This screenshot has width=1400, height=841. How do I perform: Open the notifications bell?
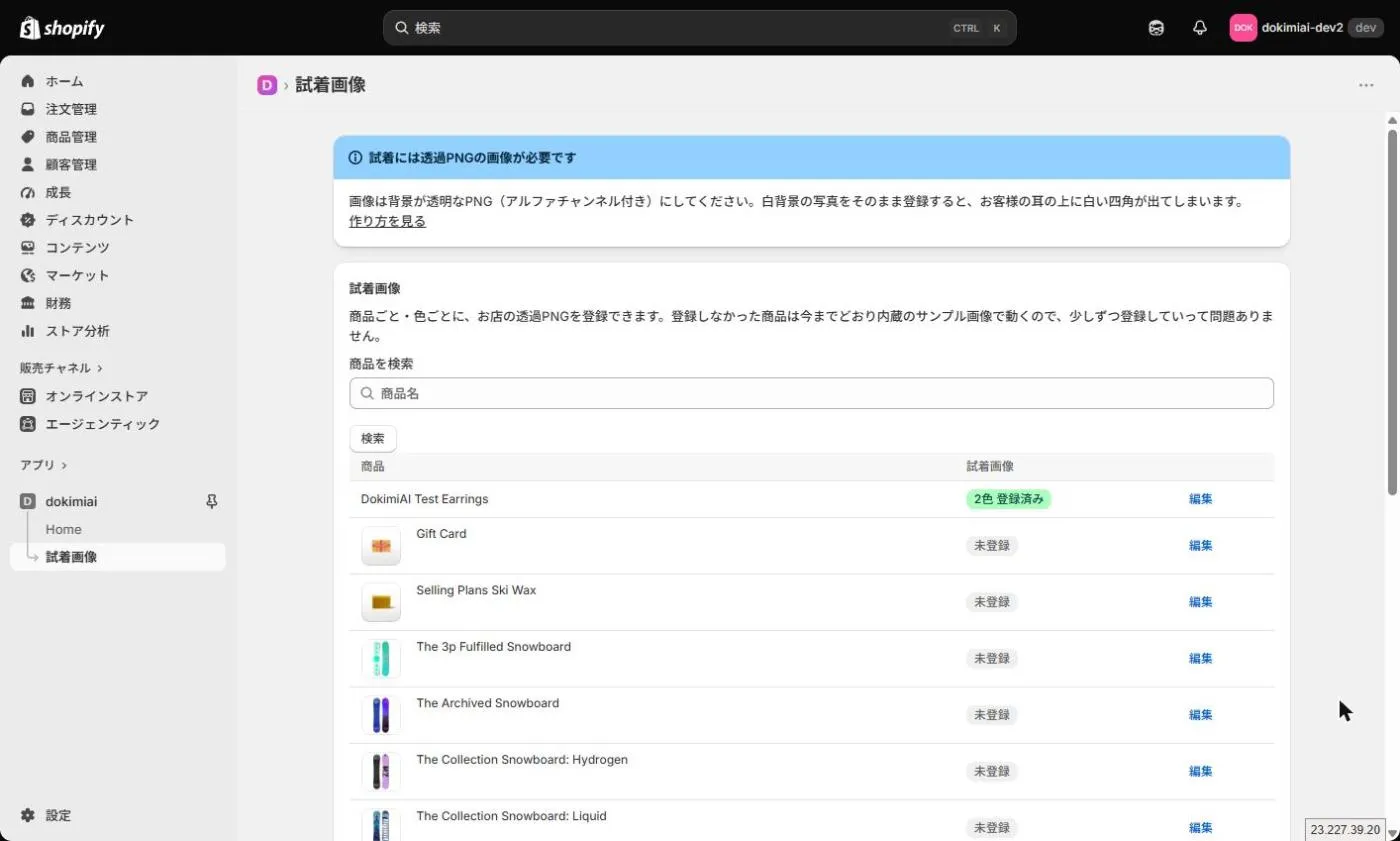1200,28
